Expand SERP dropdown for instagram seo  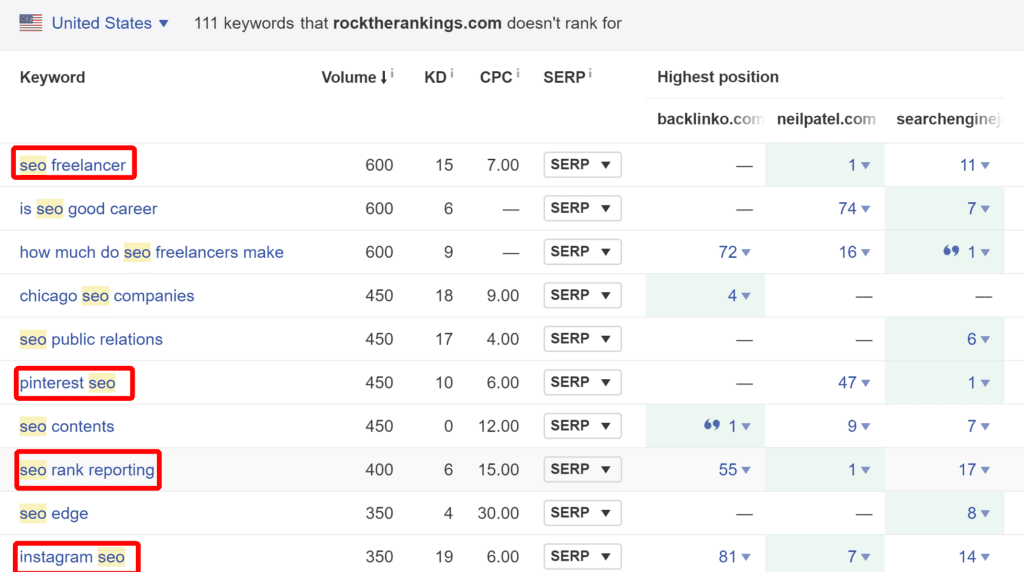(582, 556)
